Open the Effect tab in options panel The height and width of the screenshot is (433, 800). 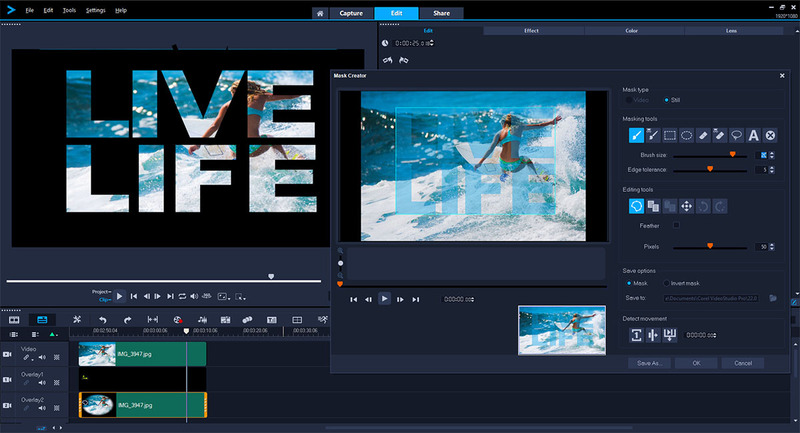pyautogui.click(x=531, y=31)
